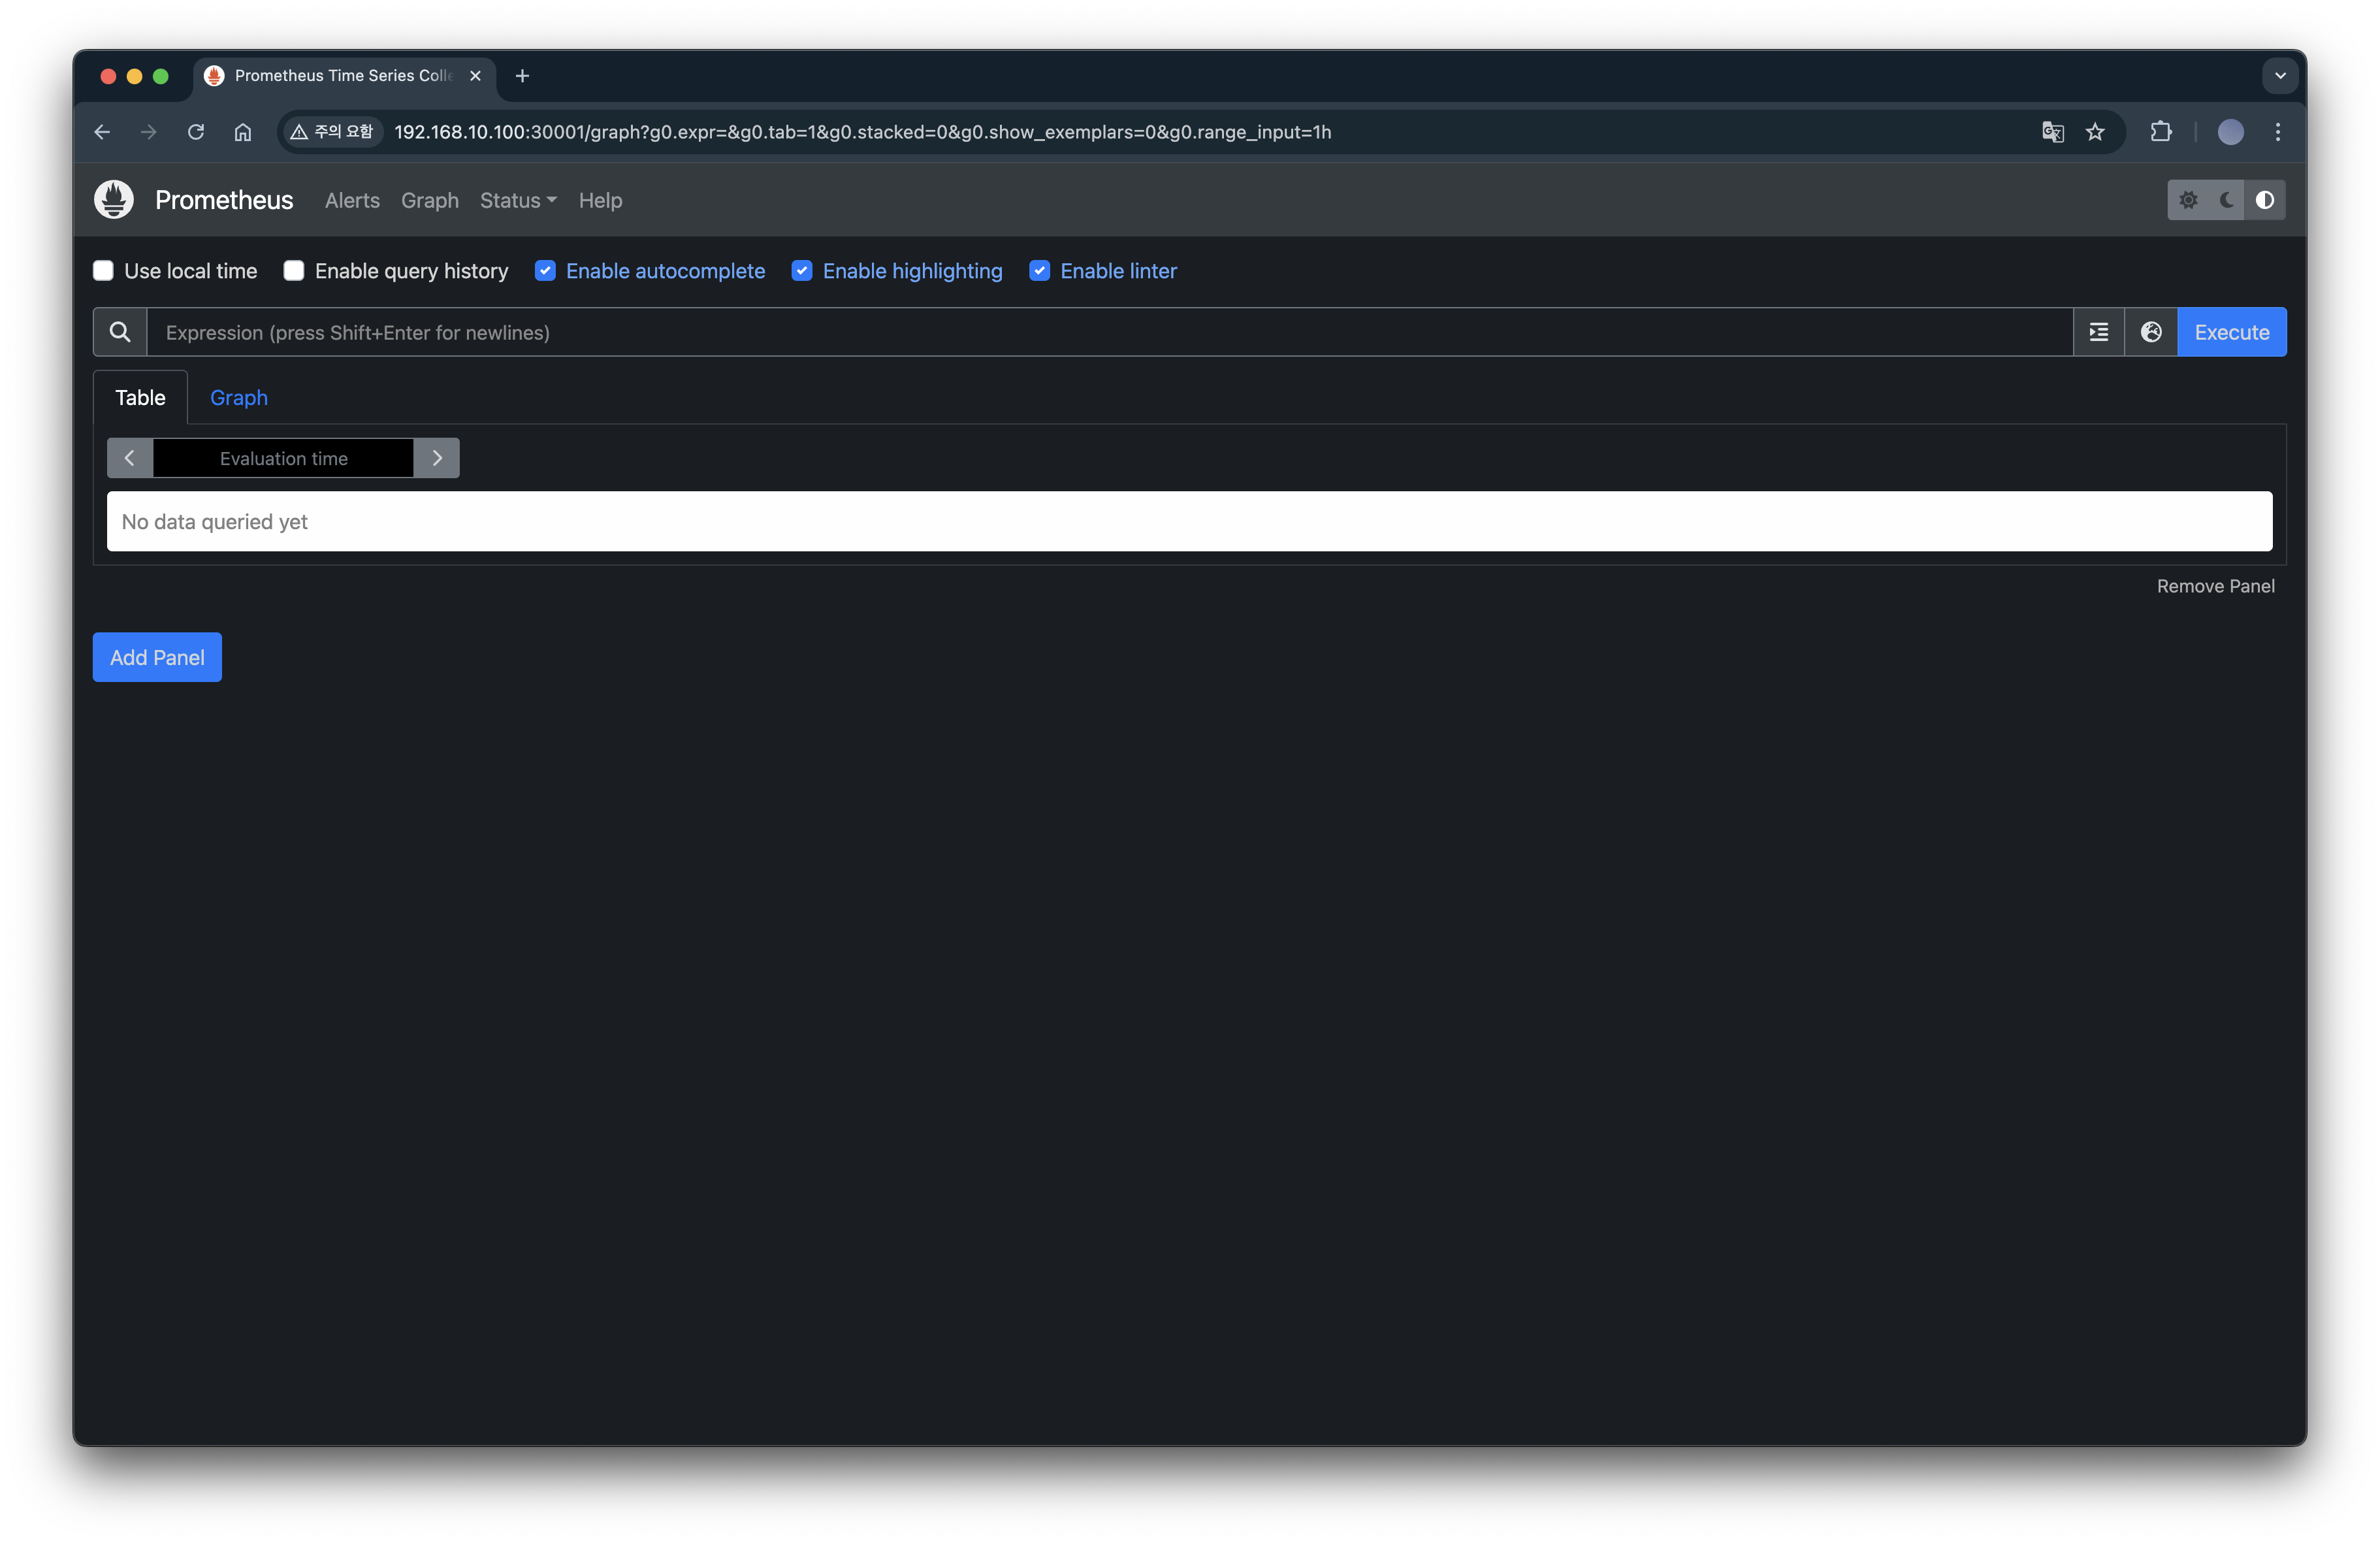This screenshot has width=2380, height=1543.
Task: Click the search magnifier icon
Action: click(120, 332)
